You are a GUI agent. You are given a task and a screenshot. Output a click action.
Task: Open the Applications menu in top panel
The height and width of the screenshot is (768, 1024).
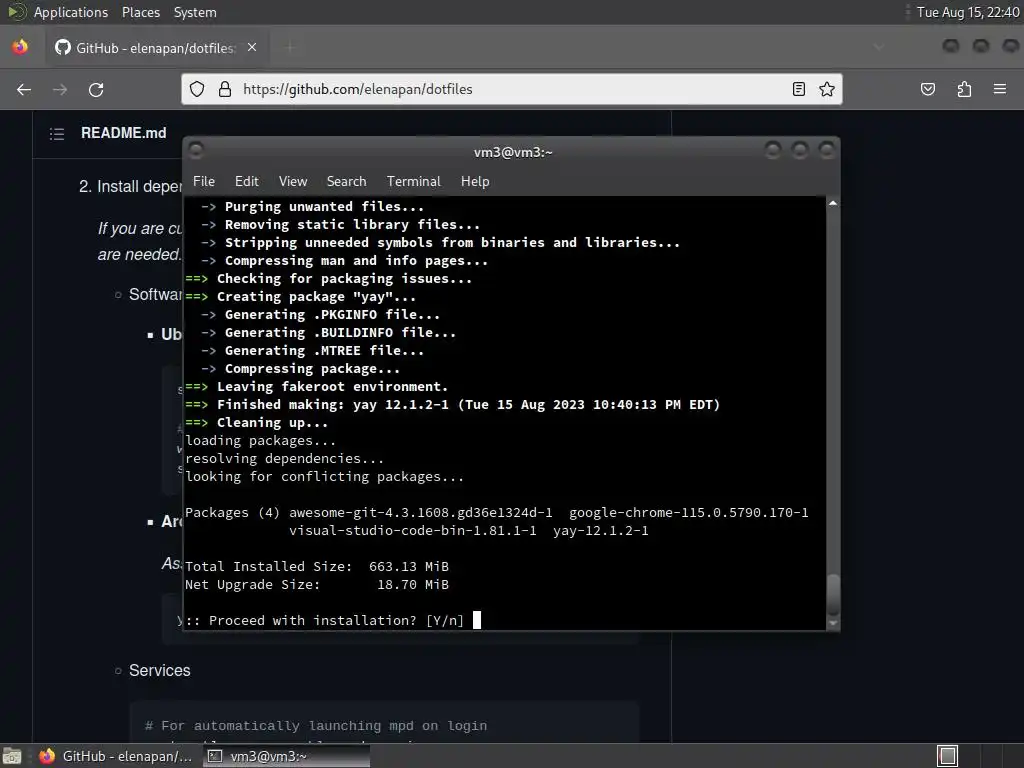click(x=71, y=12)
